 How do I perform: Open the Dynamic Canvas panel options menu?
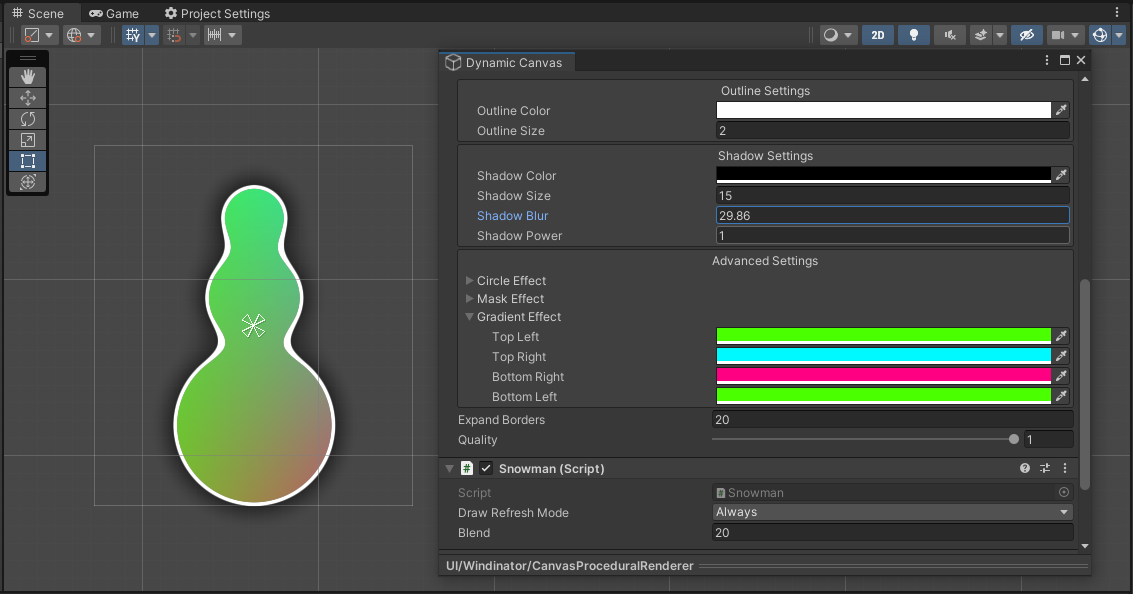pos(1047,60)
